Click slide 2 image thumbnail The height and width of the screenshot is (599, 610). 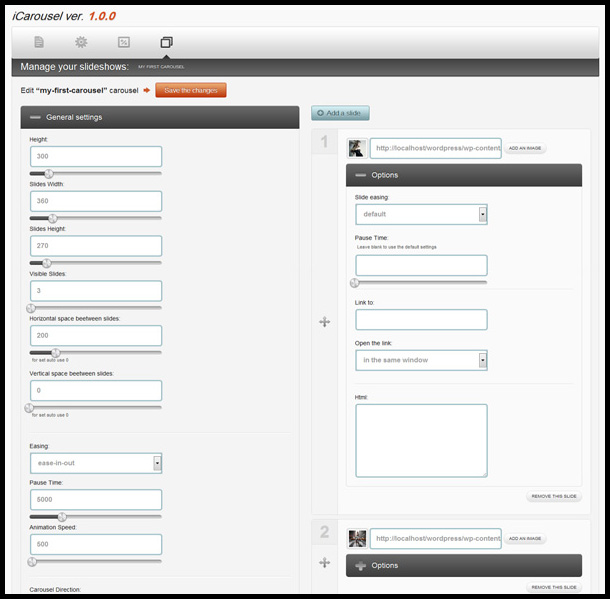tap(357, 539)
